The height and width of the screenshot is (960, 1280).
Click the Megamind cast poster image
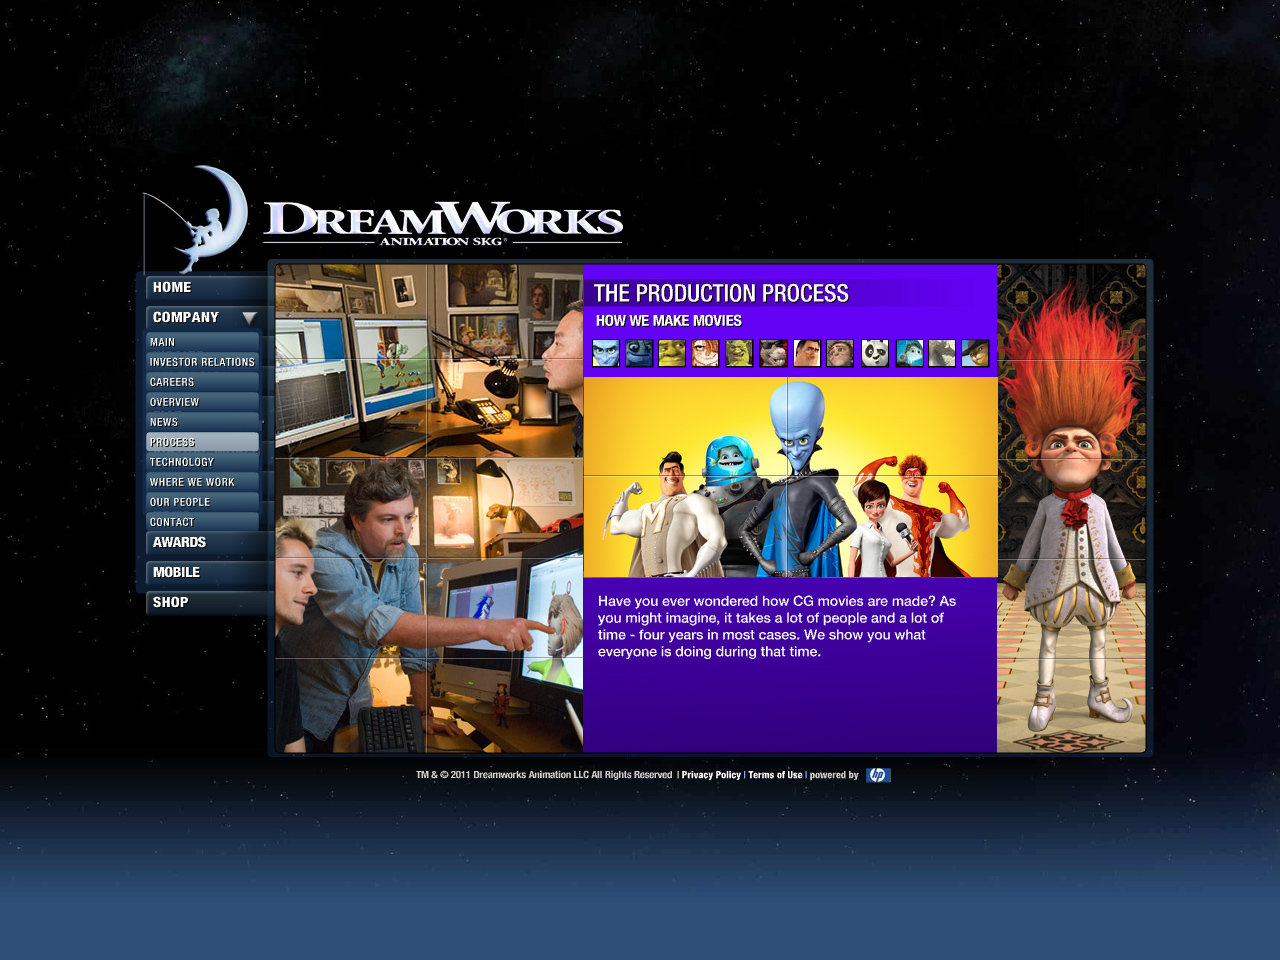790,477
